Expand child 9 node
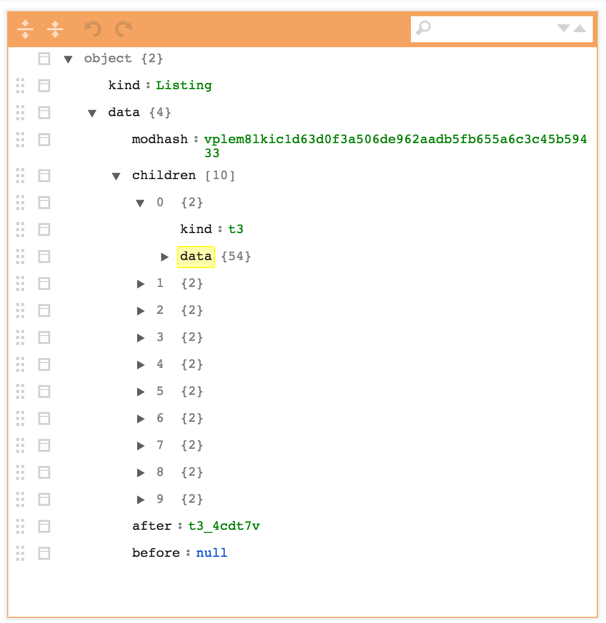 point(140,499)
